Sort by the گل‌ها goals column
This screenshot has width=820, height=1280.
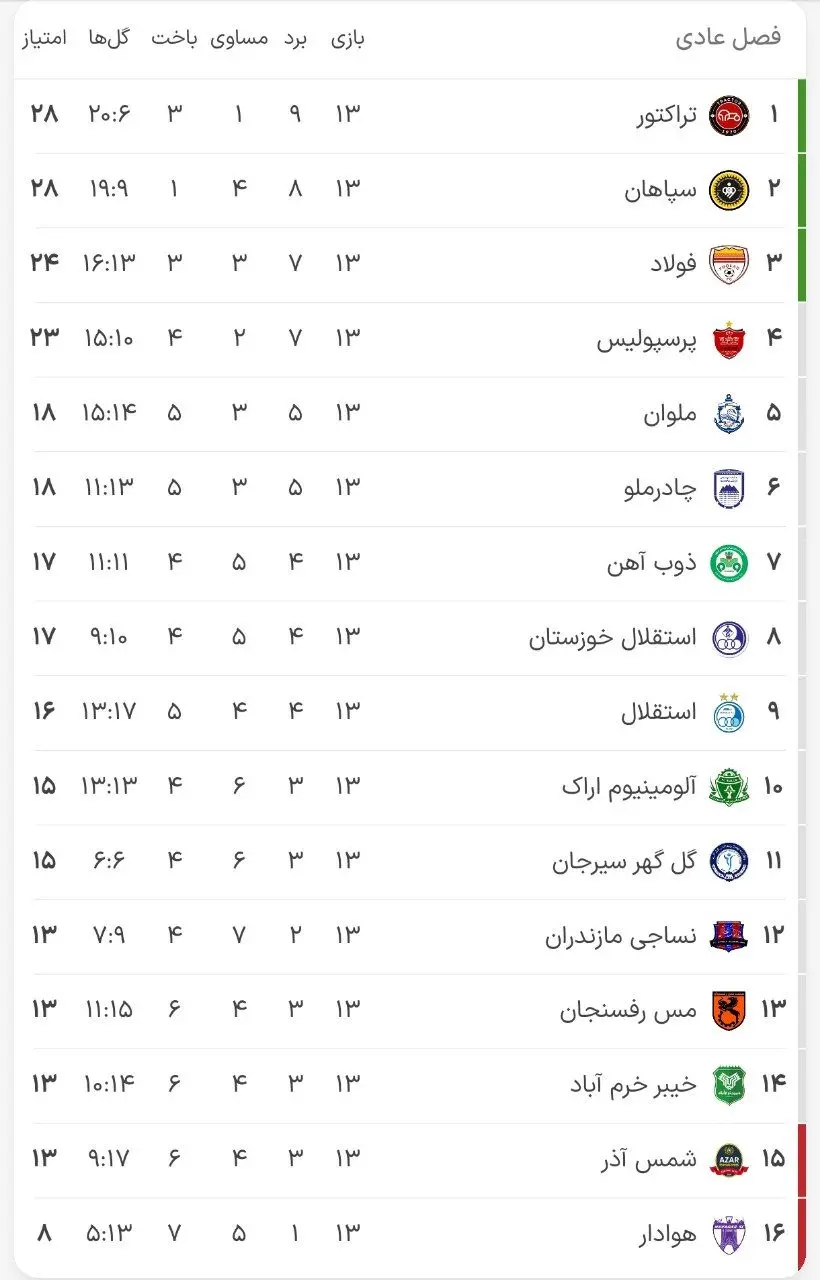click(109, 38)
